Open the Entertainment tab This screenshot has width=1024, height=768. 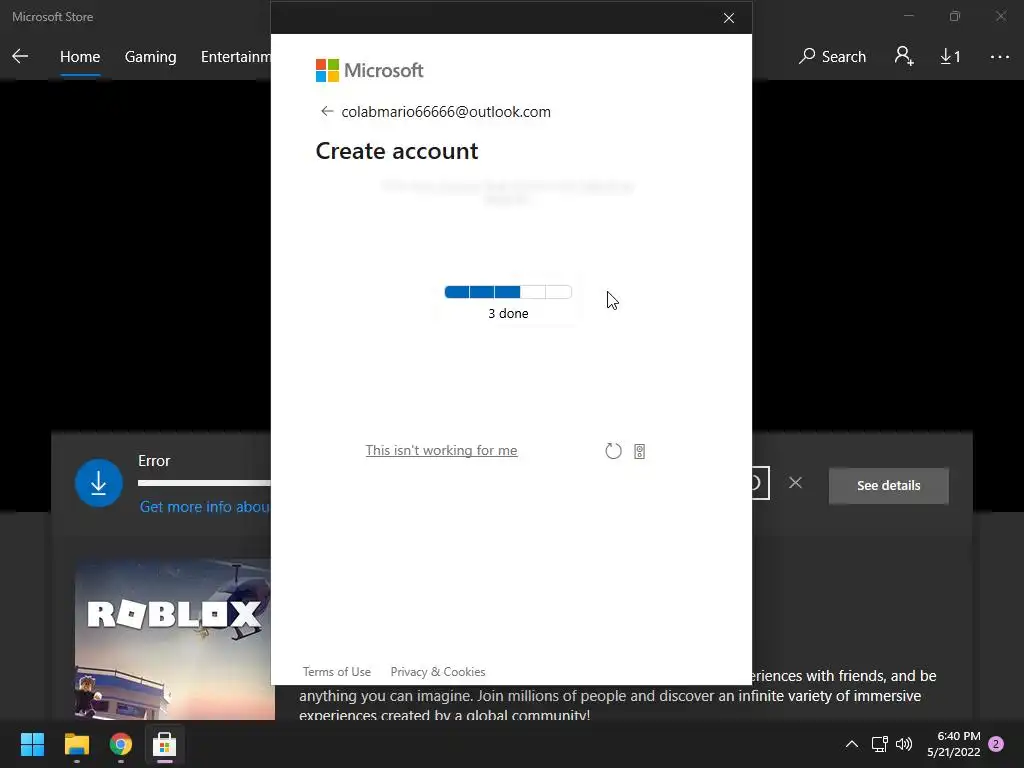coord(236,57)
